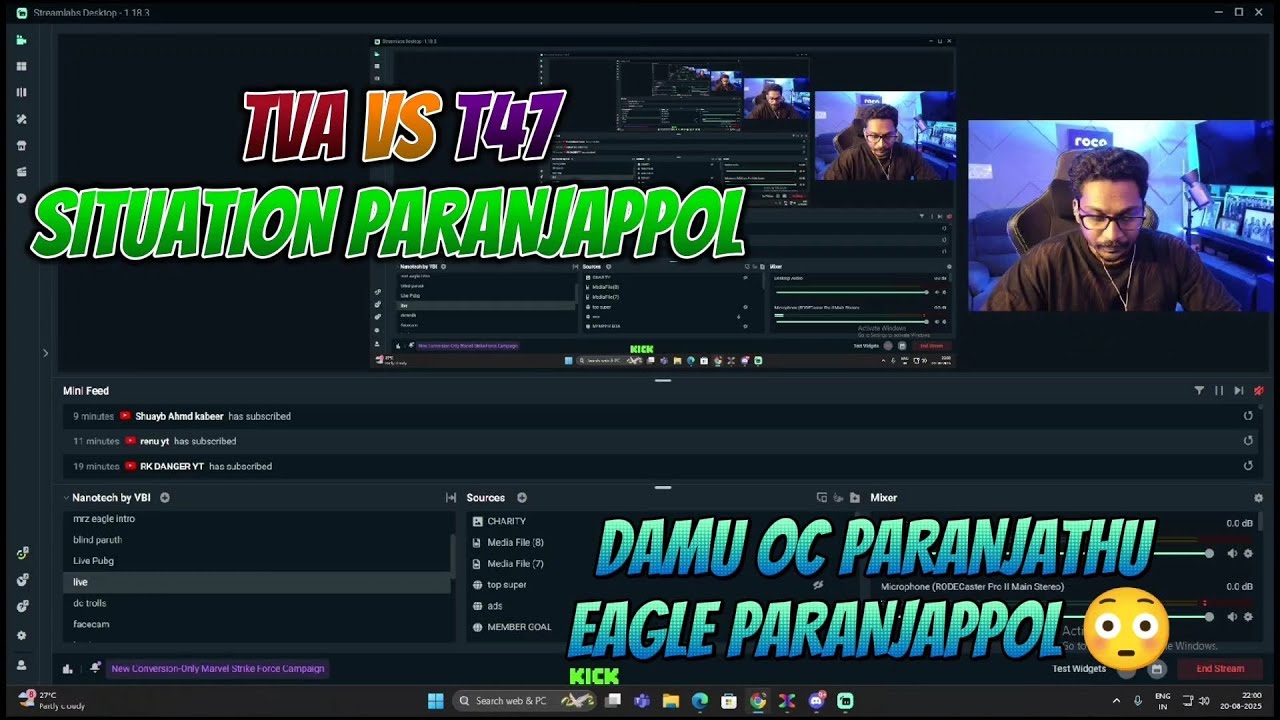Screen dimensions: 1280x720
Task: Toggle the red mute alerts icon in Mini Feed
Action: click(1259, 391)
